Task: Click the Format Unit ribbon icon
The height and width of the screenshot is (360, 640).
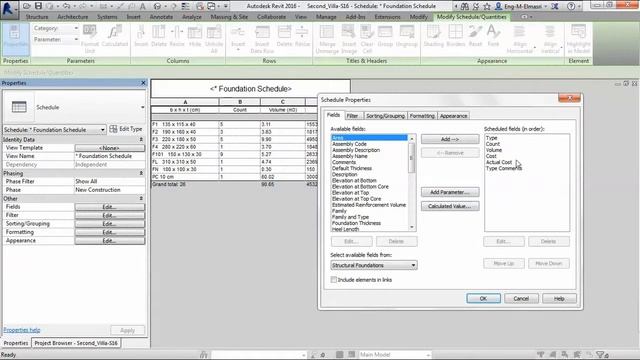Action: coord(90,39)
